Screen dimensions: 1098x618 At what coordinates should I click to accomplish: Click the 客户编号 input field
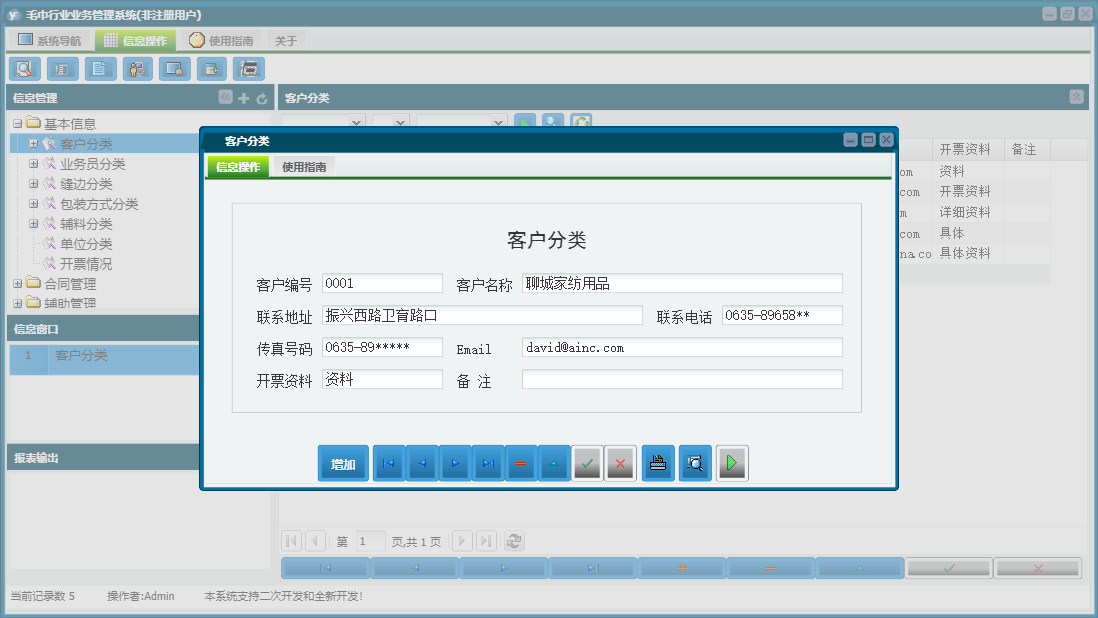[x=382, y=283]
